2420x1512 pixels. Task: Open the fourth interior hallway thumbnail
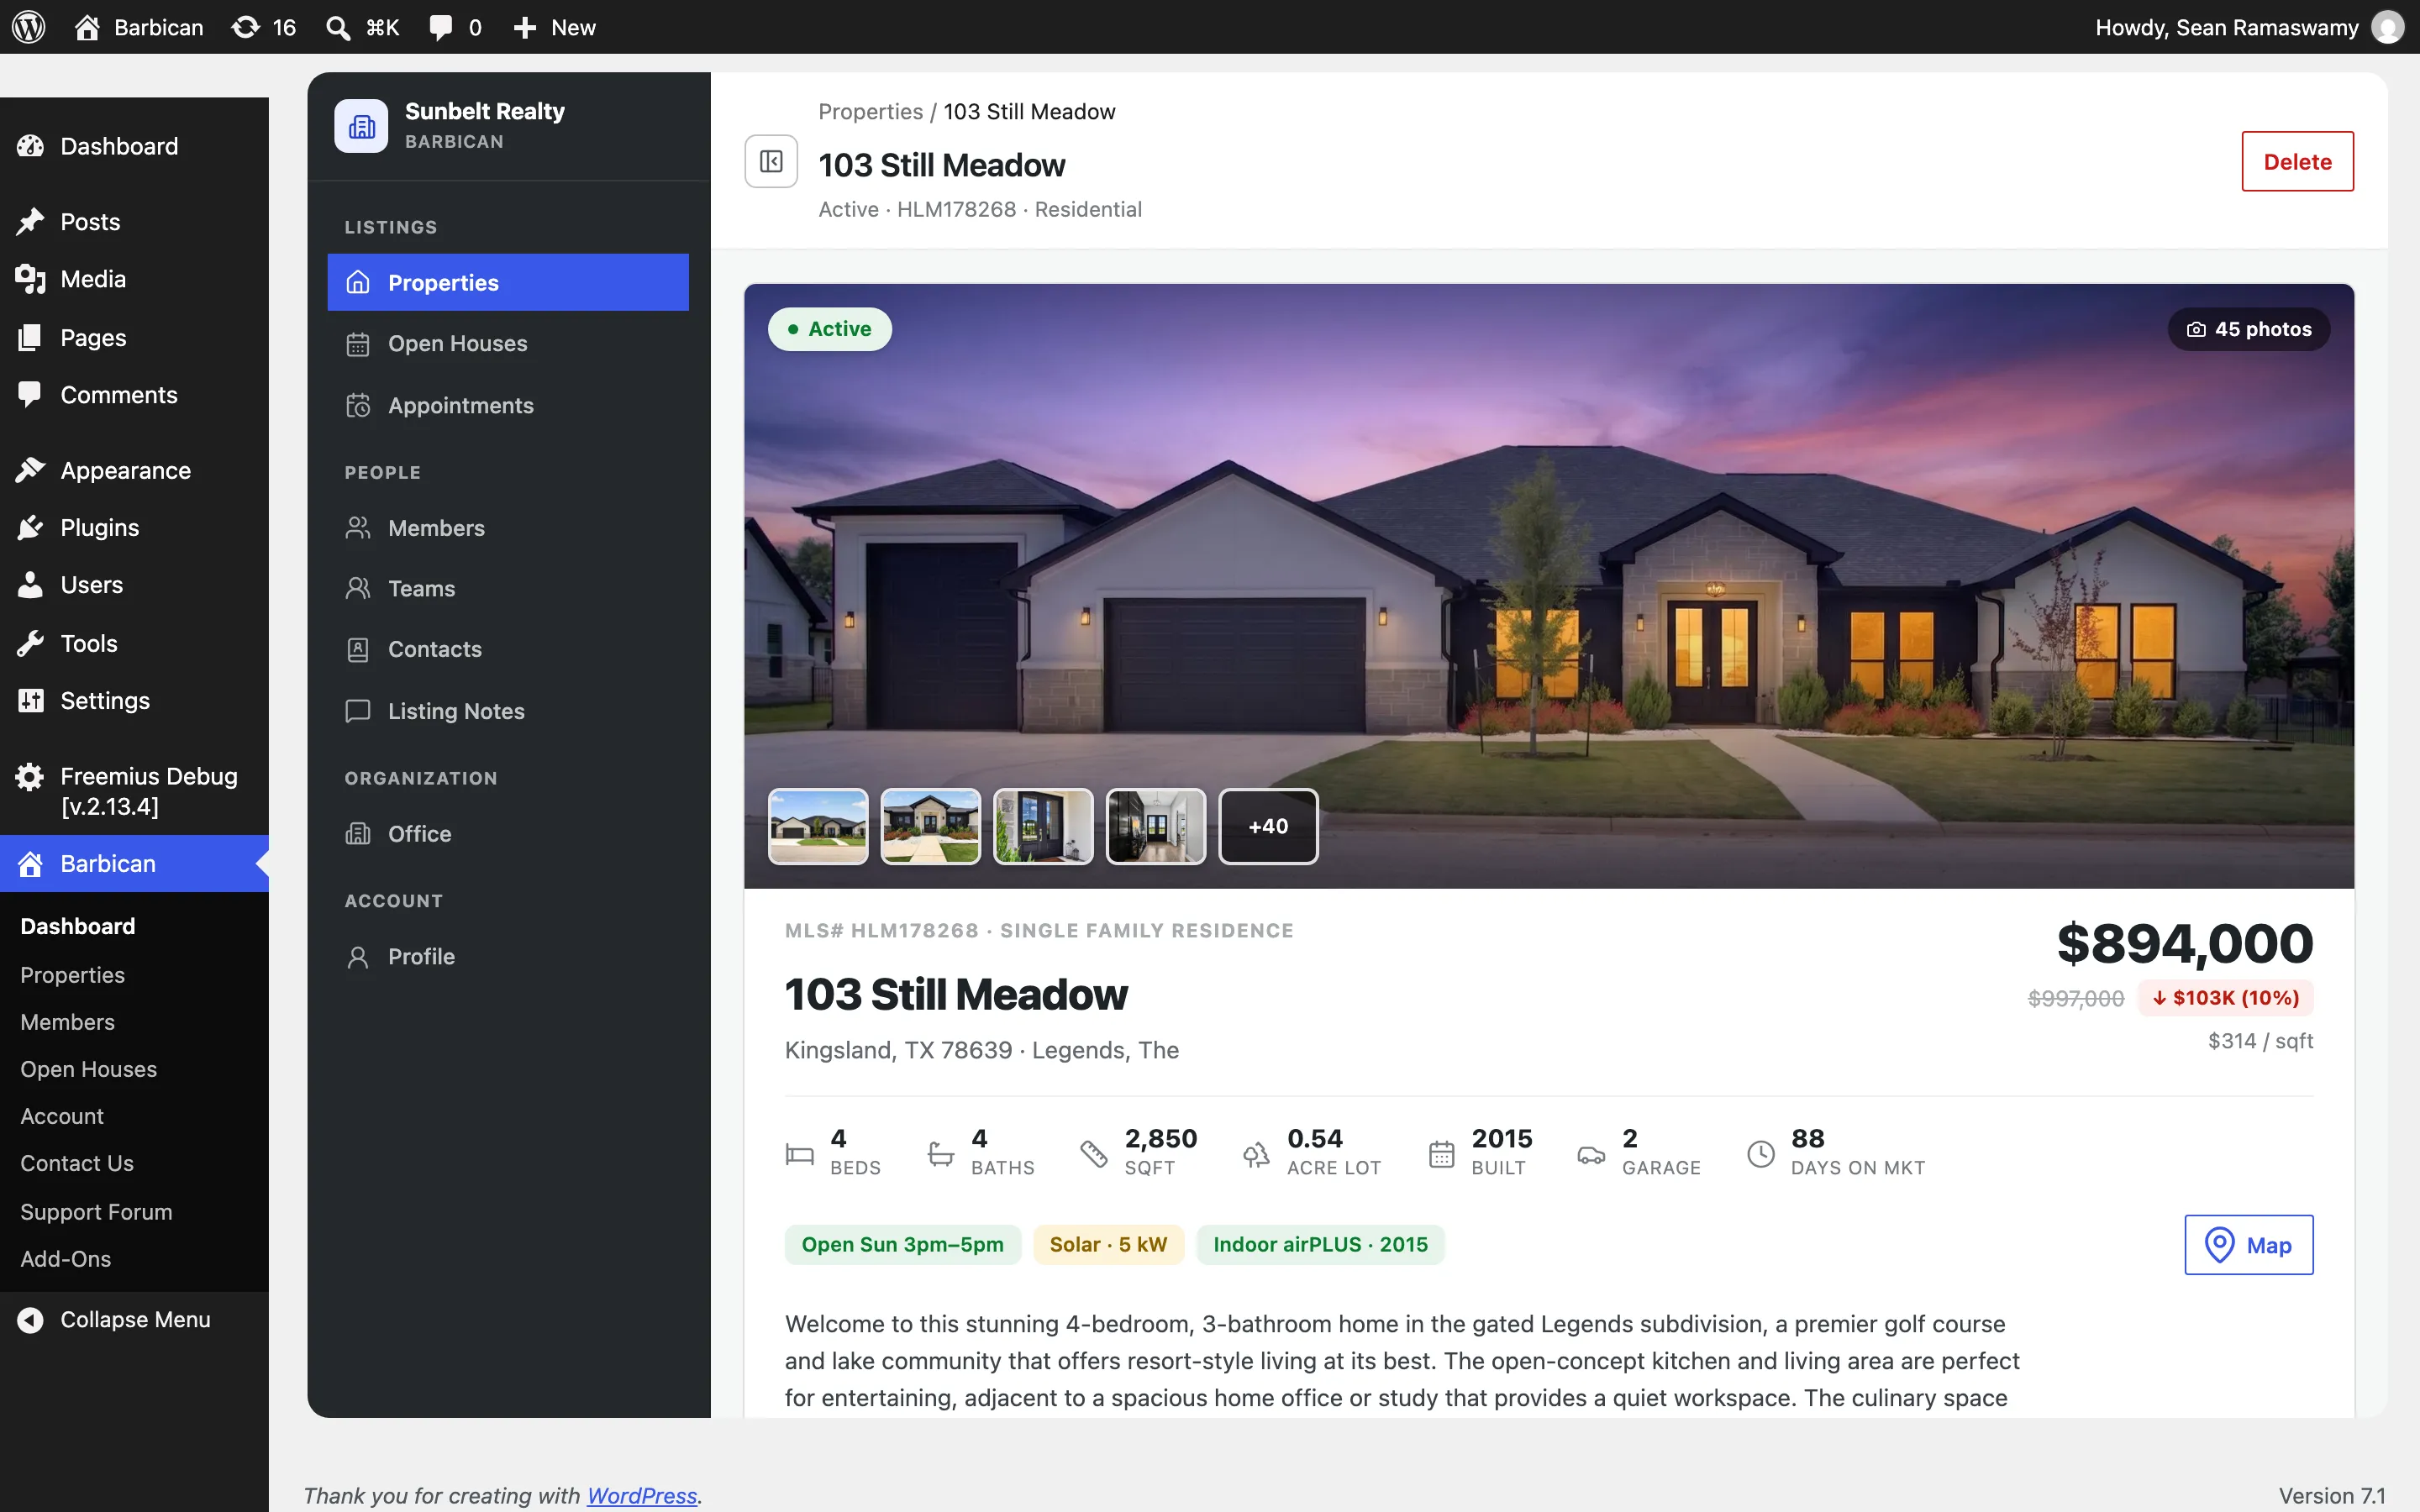[1156, 826]
